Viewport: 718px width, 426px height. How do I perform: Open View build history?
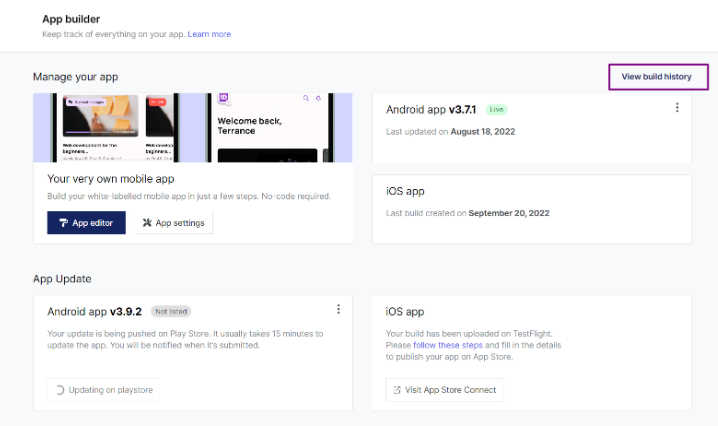(x=658, y=76)
